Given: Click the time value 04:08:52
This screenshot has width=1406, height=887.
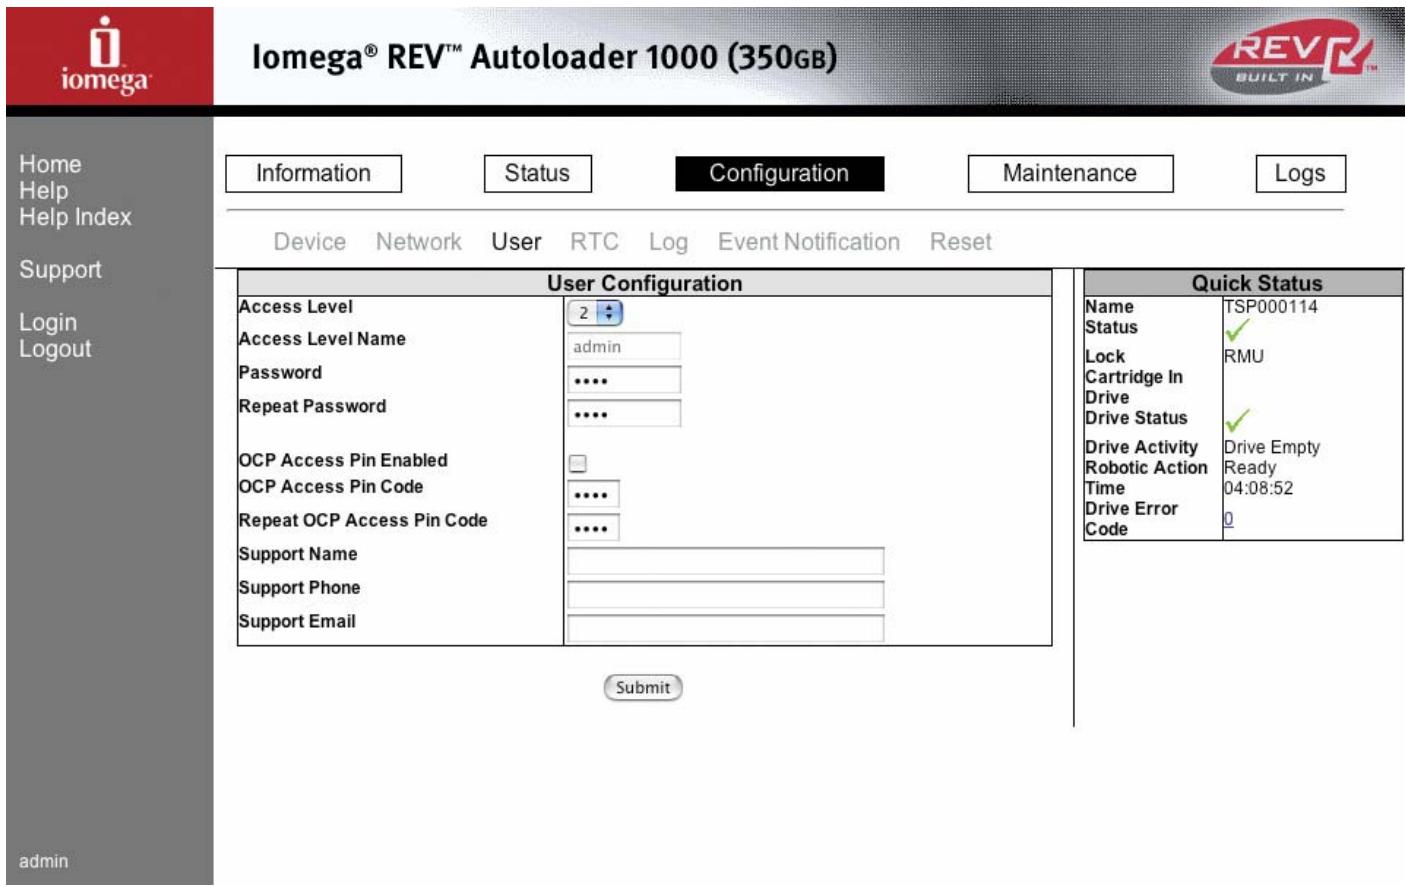Looking at the screenshot, I should pyautogui.click(x=1259, y=488).
